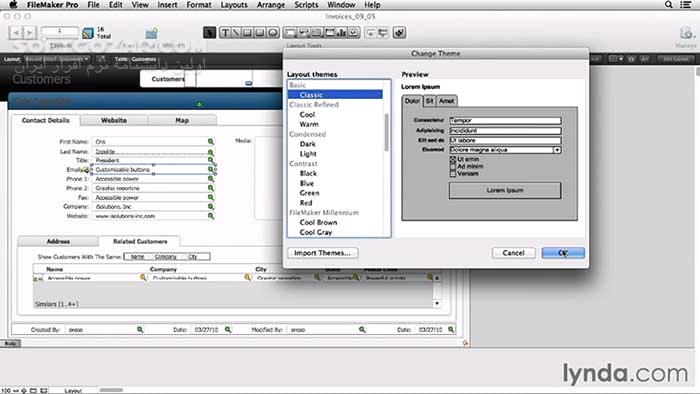Open the Manage icon in toolbar
This screenshot has width=700, height=394.
(686, 33)
